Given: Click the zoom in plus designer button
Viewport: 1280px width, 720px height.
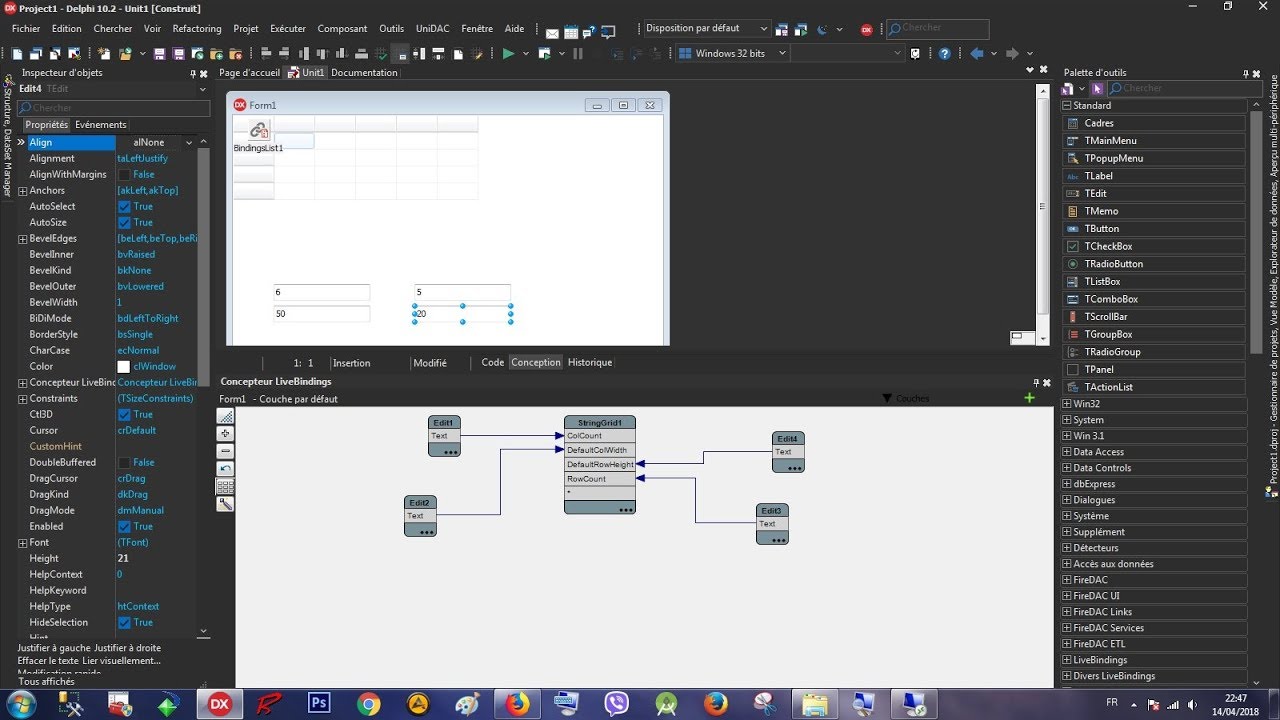Looking at the screenshot, I should pyautogui.click(x=226, y=434).
